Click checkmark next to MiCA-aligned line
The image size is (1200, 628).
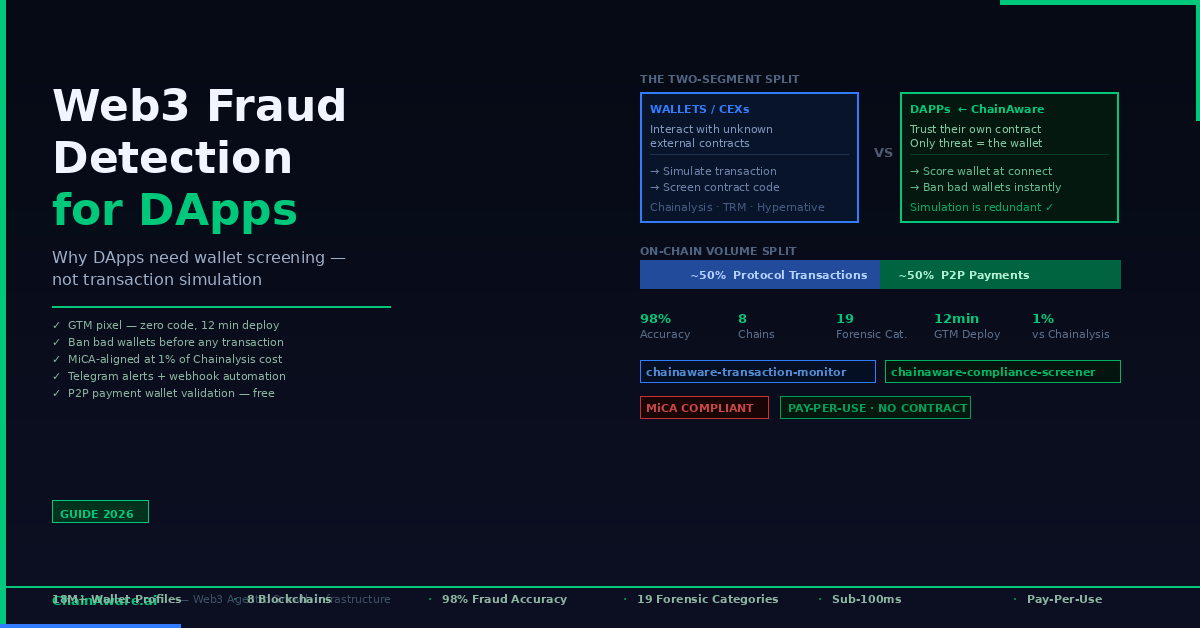[56, 360]
